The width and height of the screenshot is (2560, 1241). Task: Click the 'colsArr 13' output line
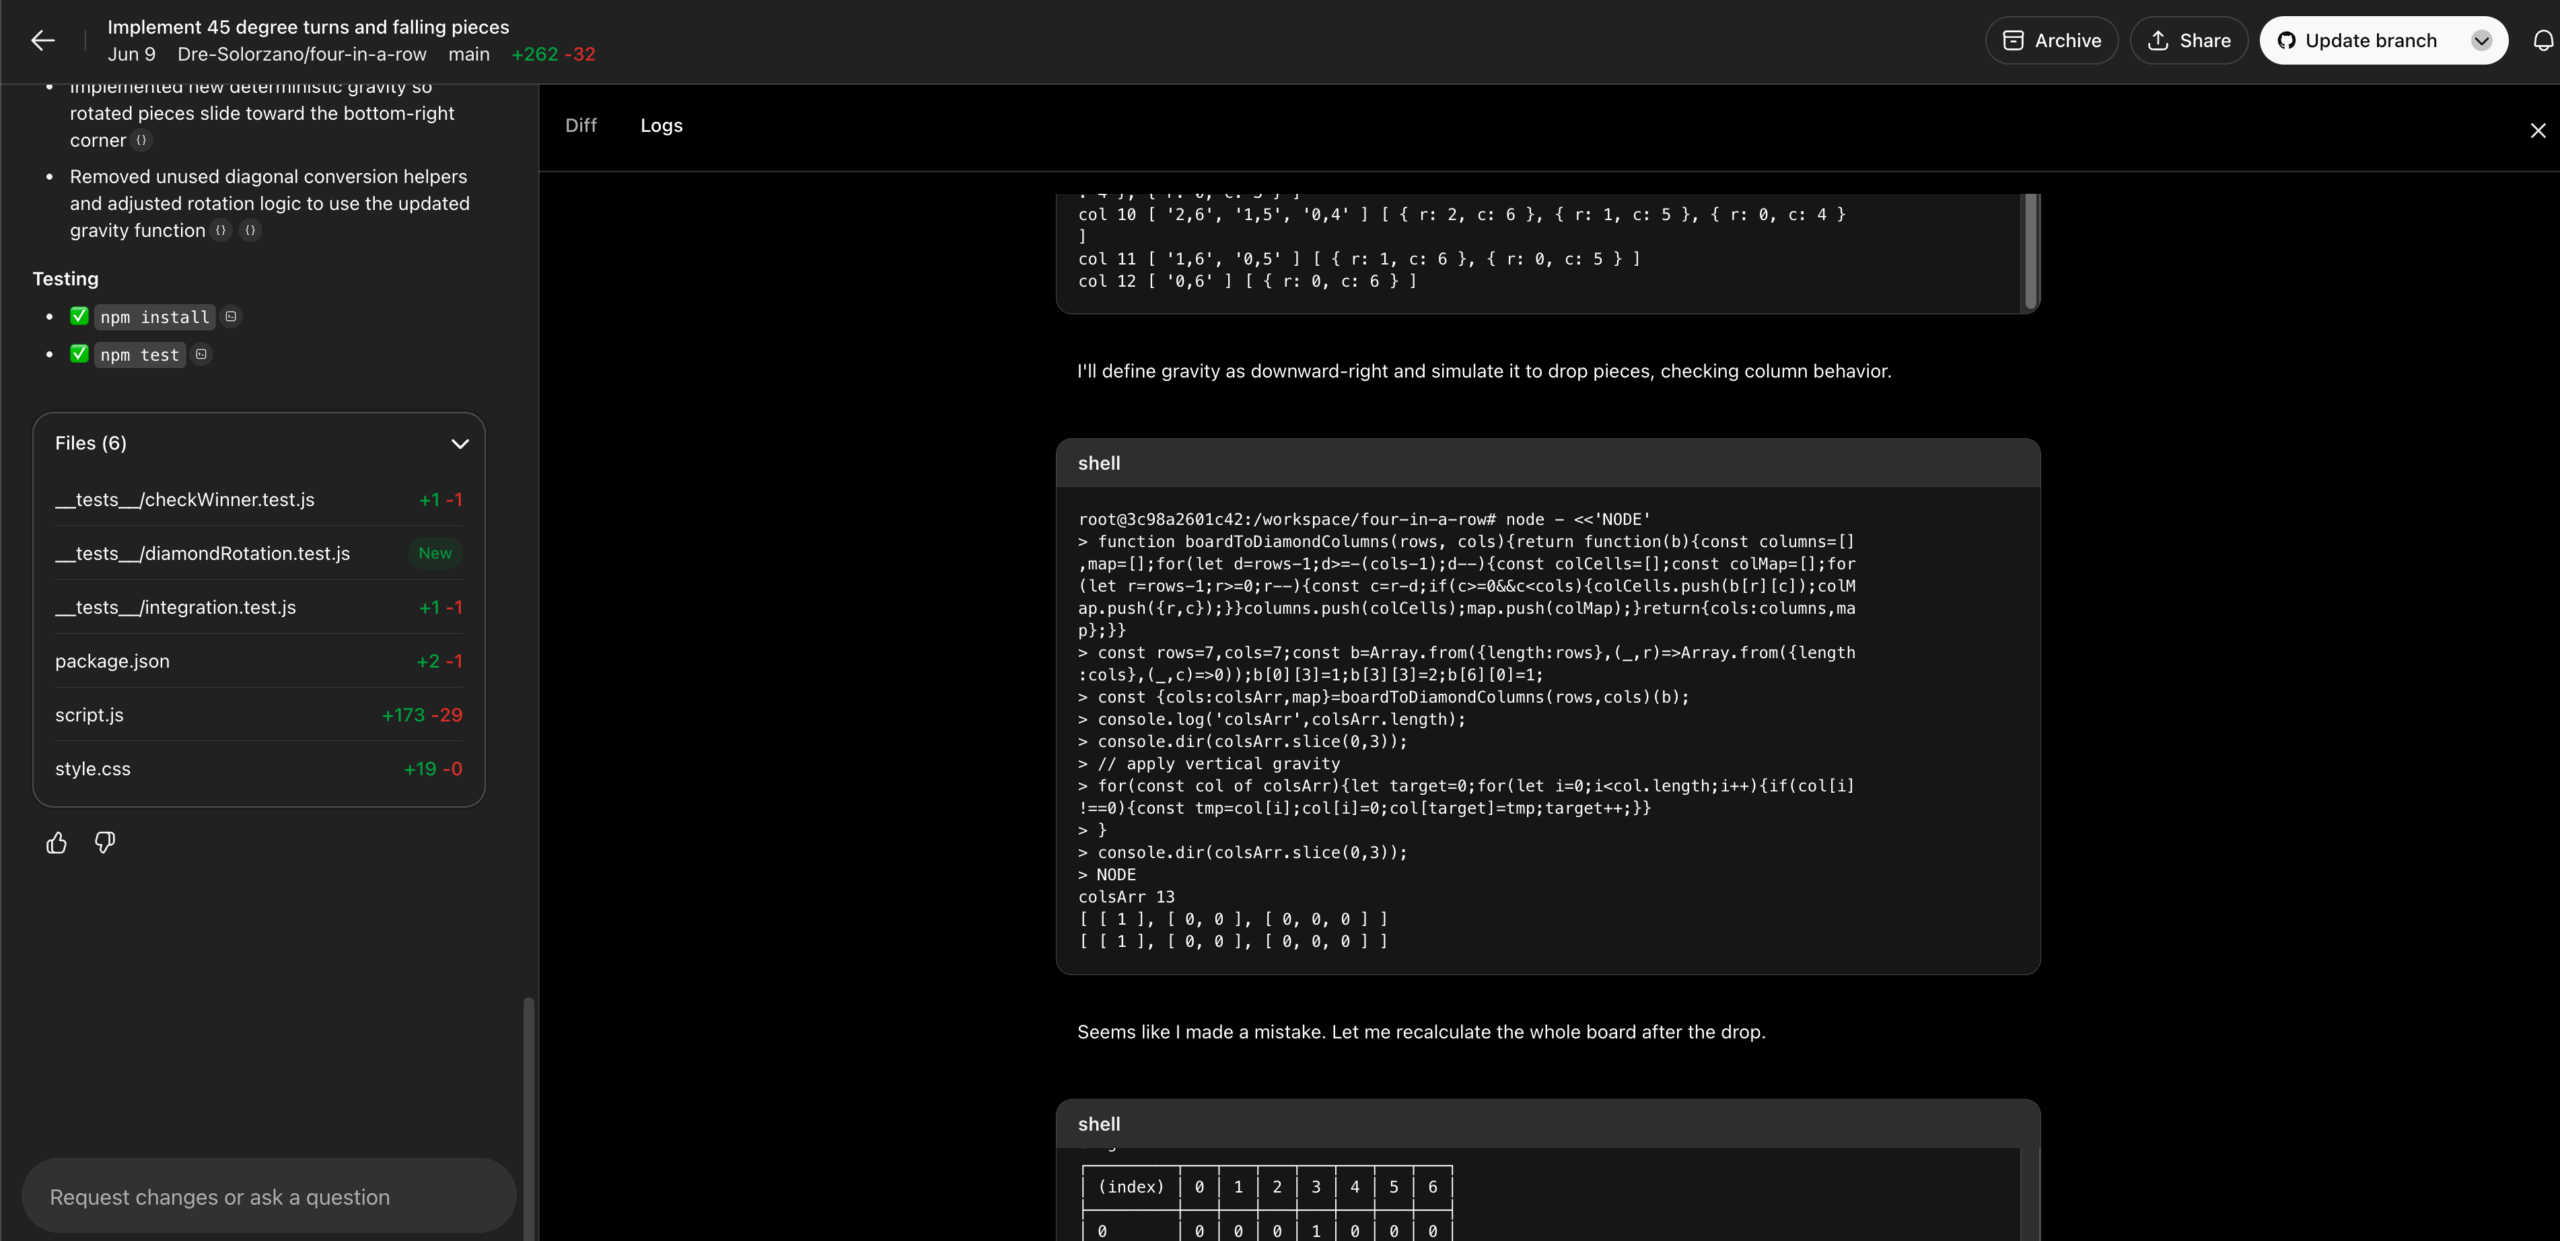tap(1126, 897)
